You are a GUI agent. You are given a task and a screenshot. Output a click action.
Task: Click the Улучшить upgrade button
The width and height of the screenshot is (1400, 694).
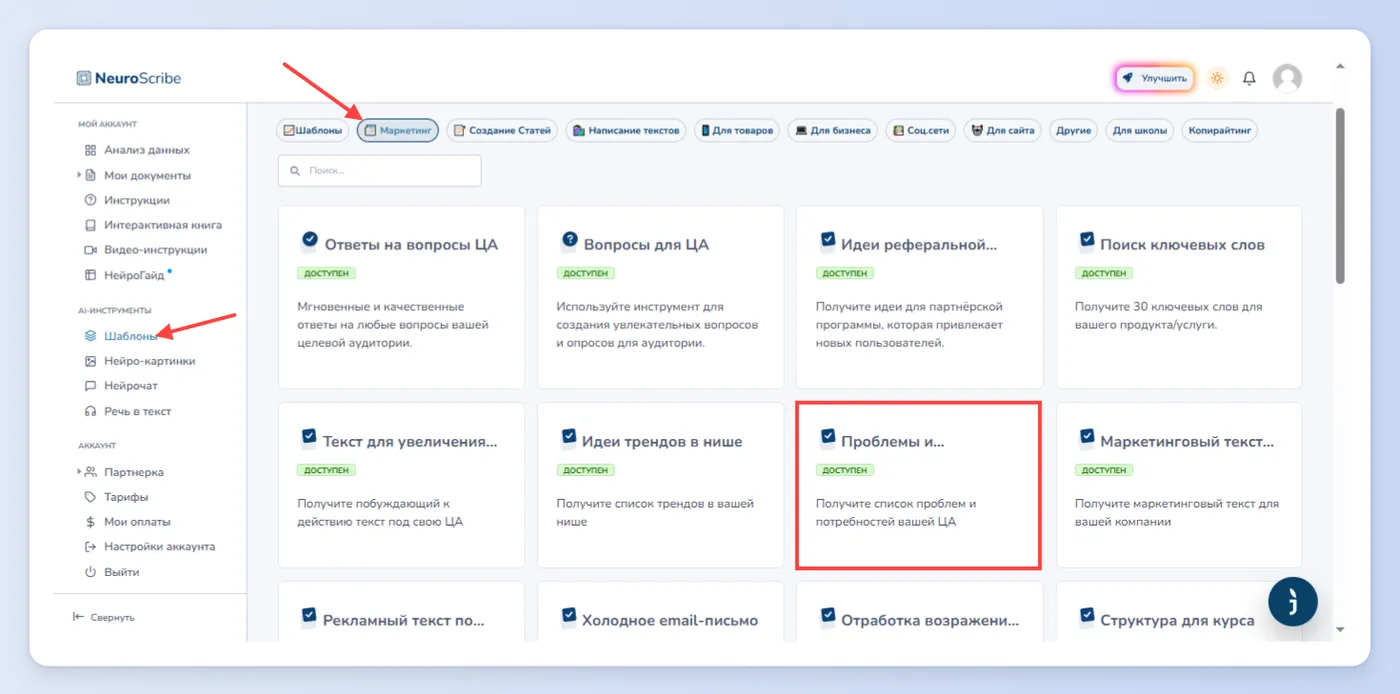click(x=1155, y=78)
